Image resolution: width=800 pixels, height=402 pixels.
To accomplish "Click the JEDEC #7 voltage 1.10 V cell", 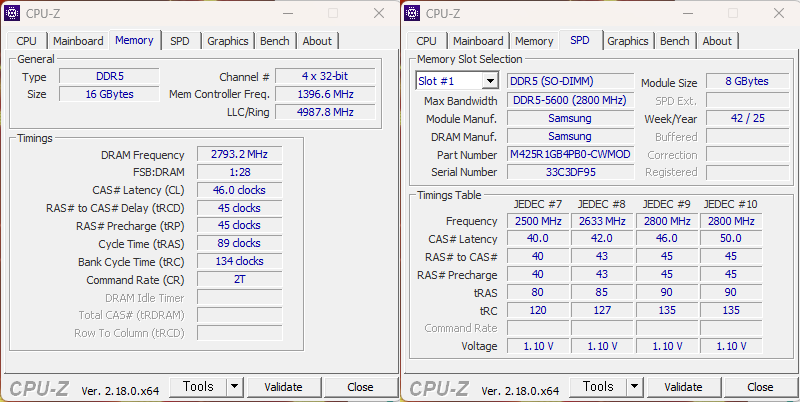I will [538, 346].
